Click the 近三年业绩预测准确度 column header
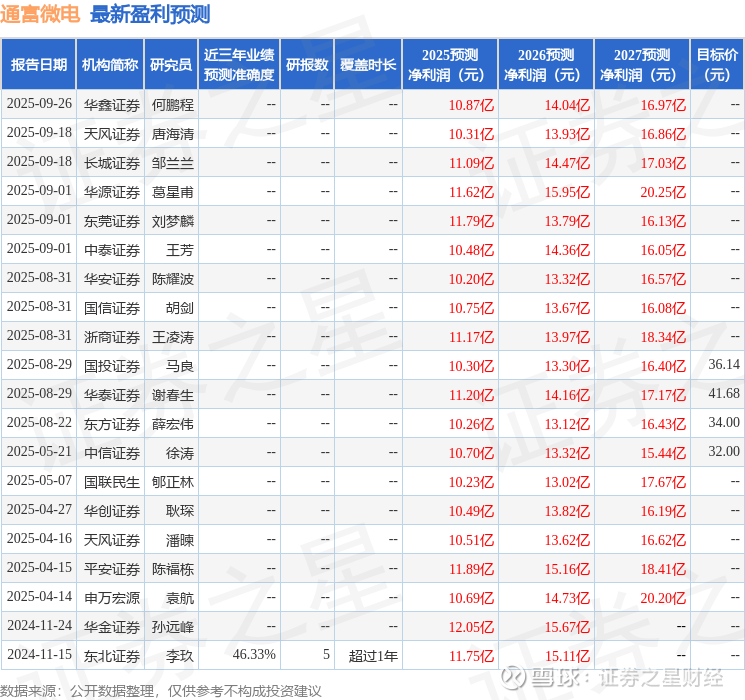 pyautogui.click(x=239, y=65)
